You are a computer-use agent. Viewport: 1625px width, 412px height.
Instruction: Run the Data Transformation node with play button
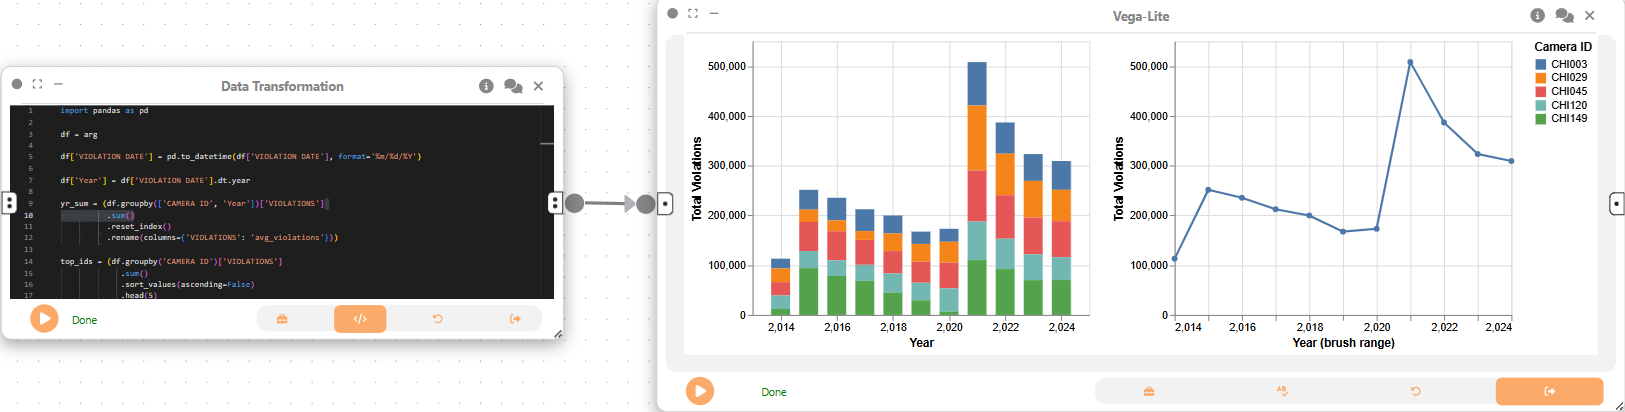click(x=44, y=319)
